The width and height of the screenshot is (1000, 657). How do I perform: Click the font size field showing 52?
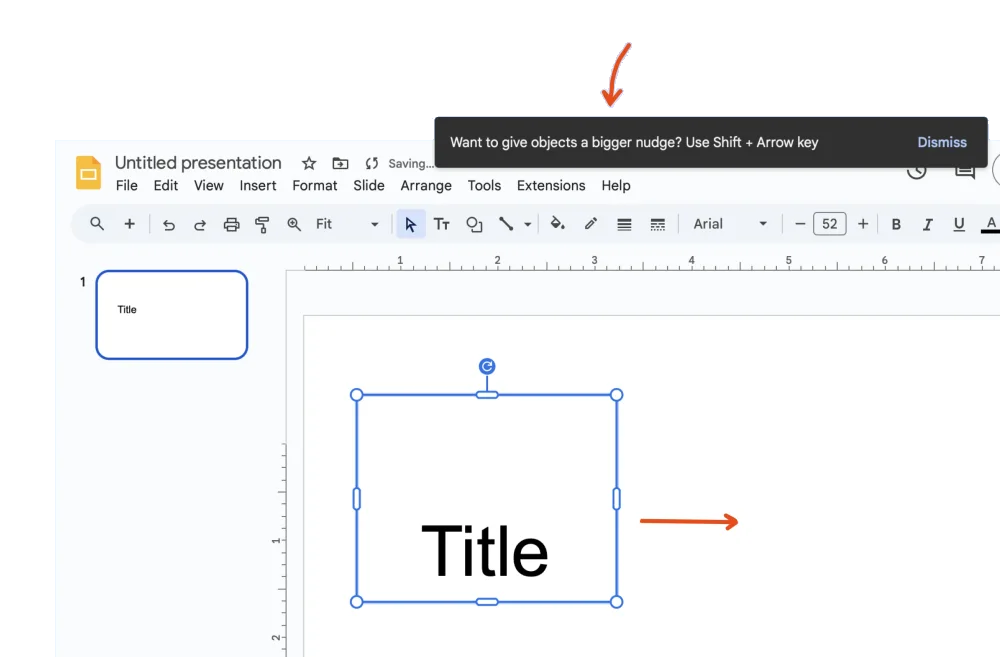tap(830, 224)
